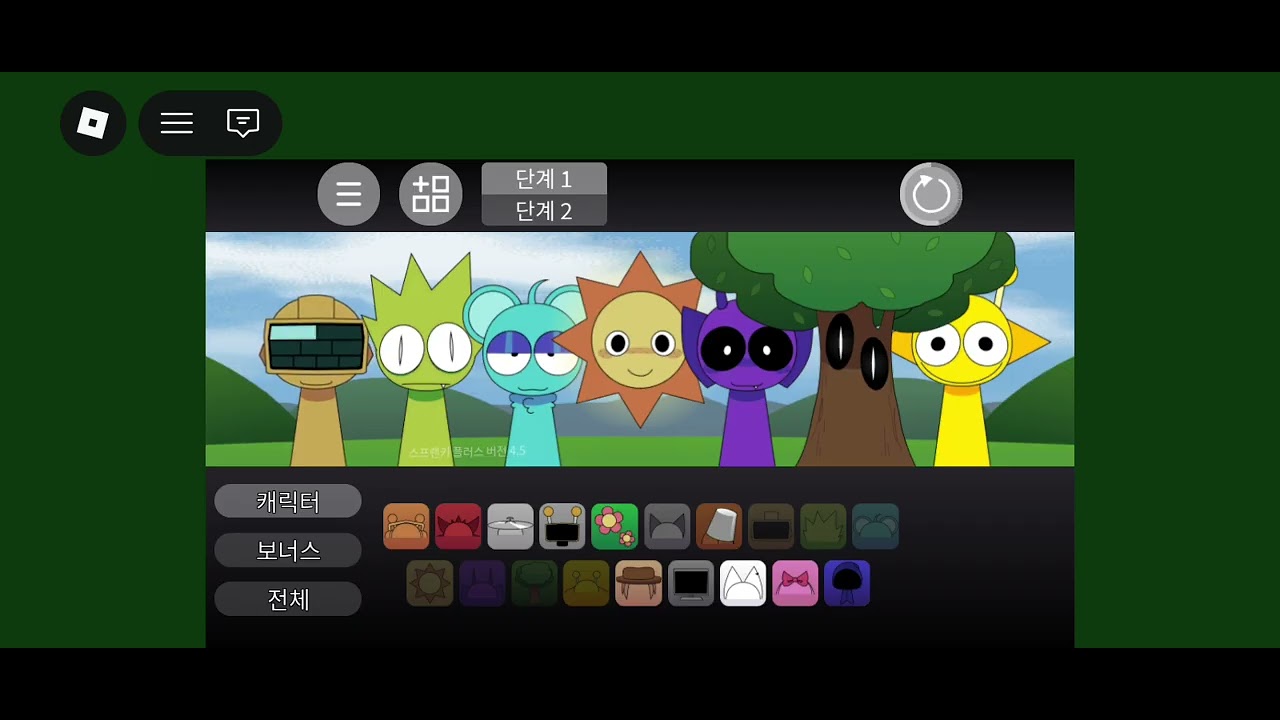Pick the green icon with pink flowers
1280x720 pixels.
coord(614,526)
